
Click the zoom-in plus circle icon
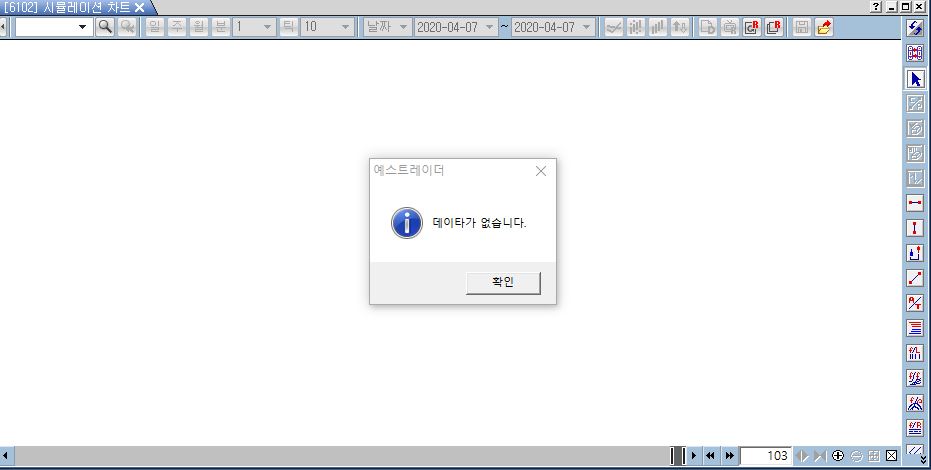pyautogui.click(x=838, y=456)
